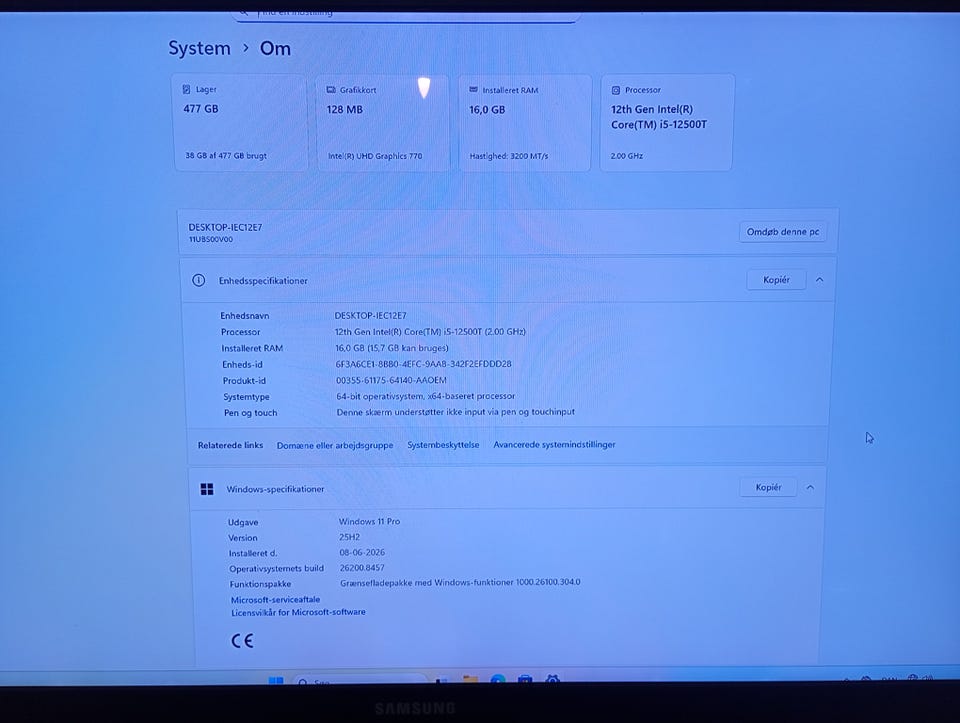Open File Explorer from the taskbar

(x=470, y=680)
